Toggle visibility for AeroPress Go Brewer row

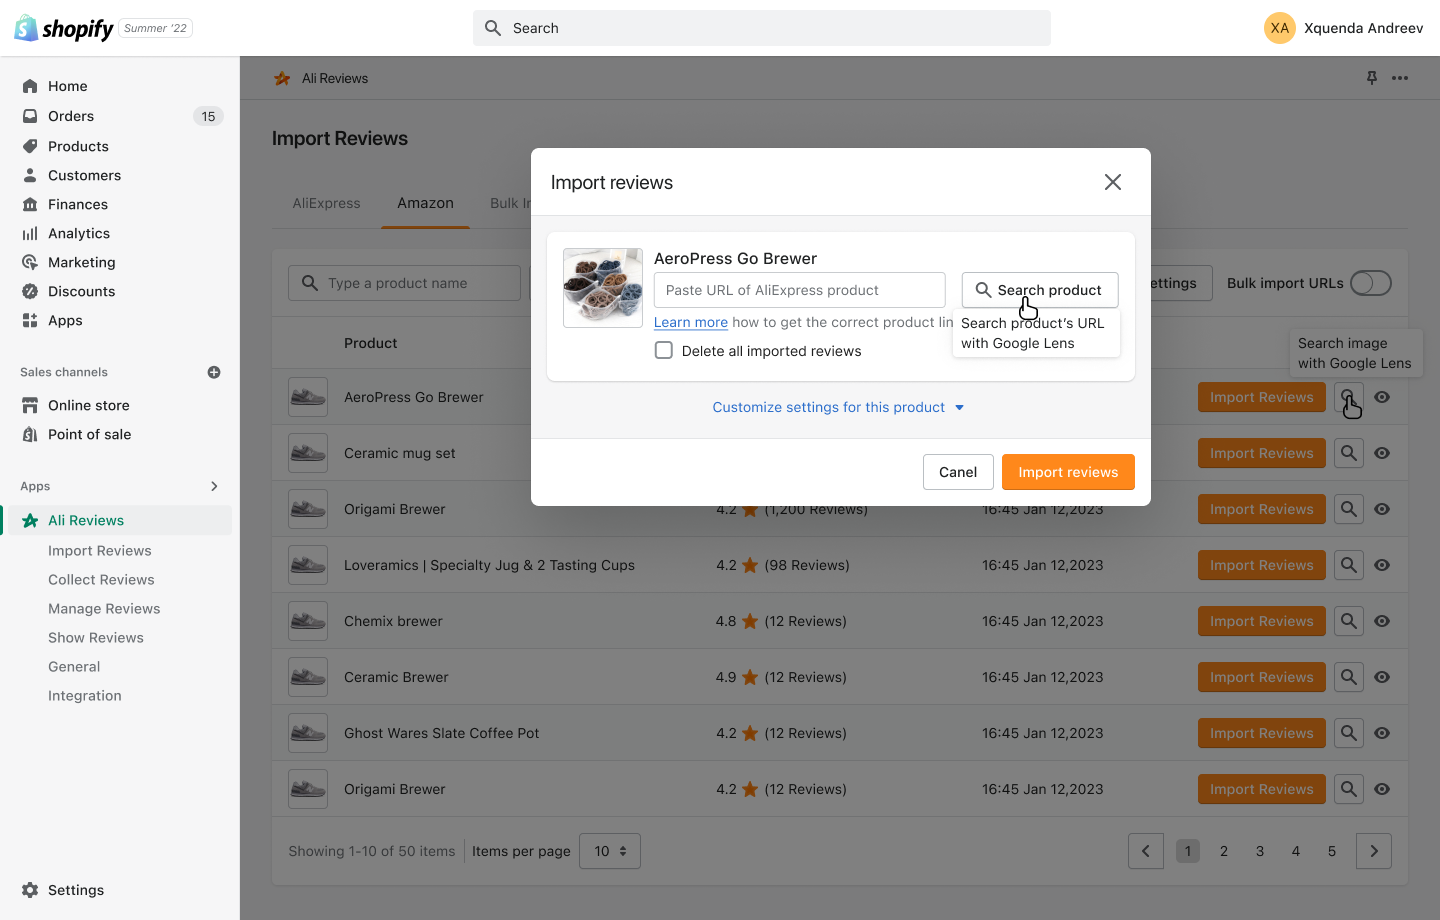1382,397
